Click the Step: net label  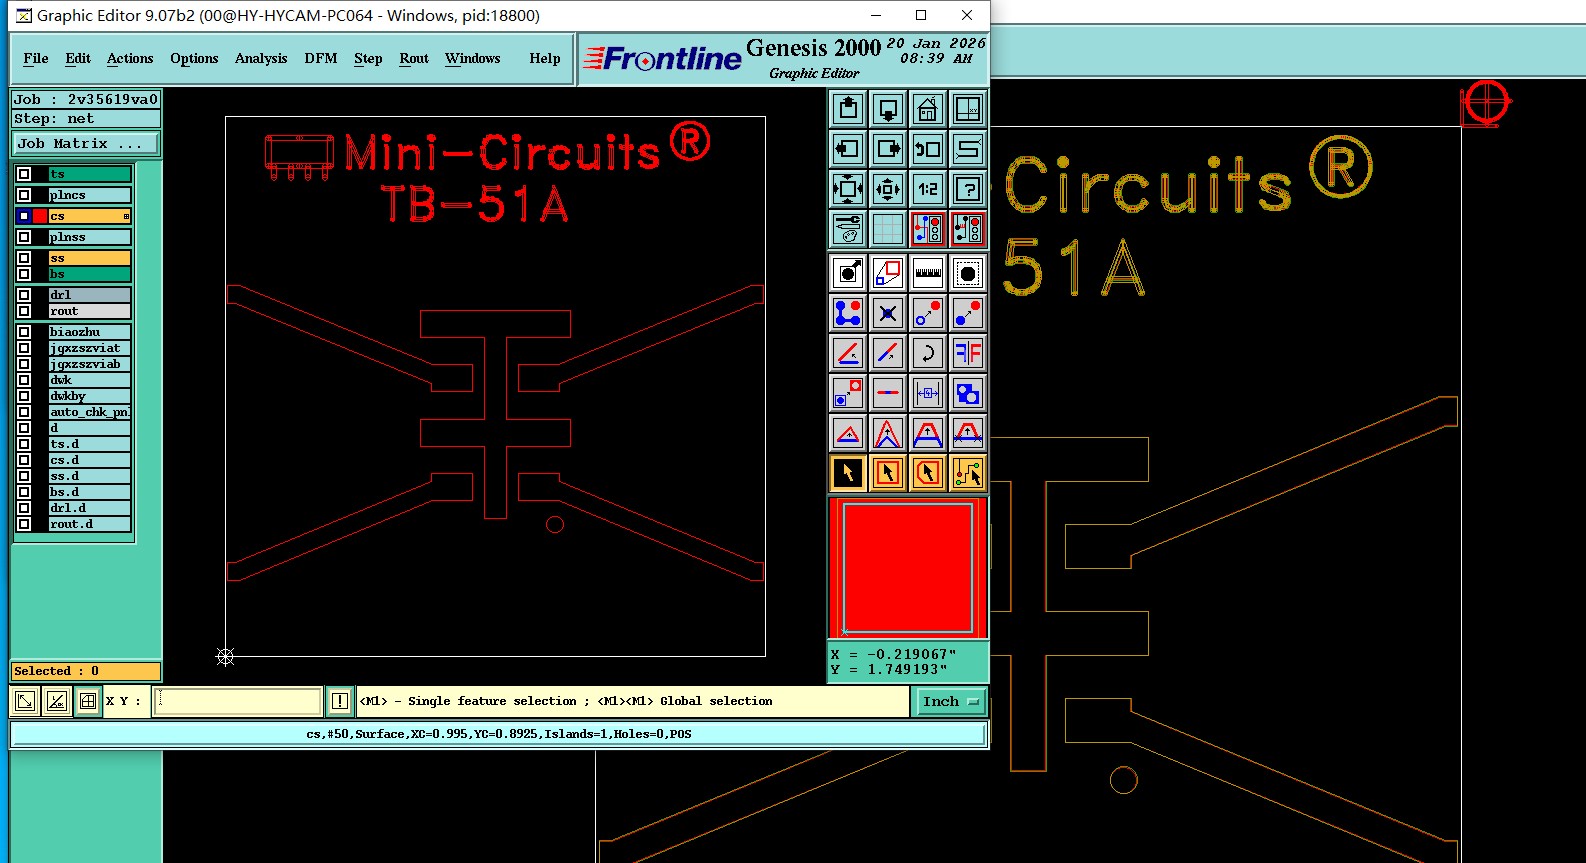(x=86, y=118)
